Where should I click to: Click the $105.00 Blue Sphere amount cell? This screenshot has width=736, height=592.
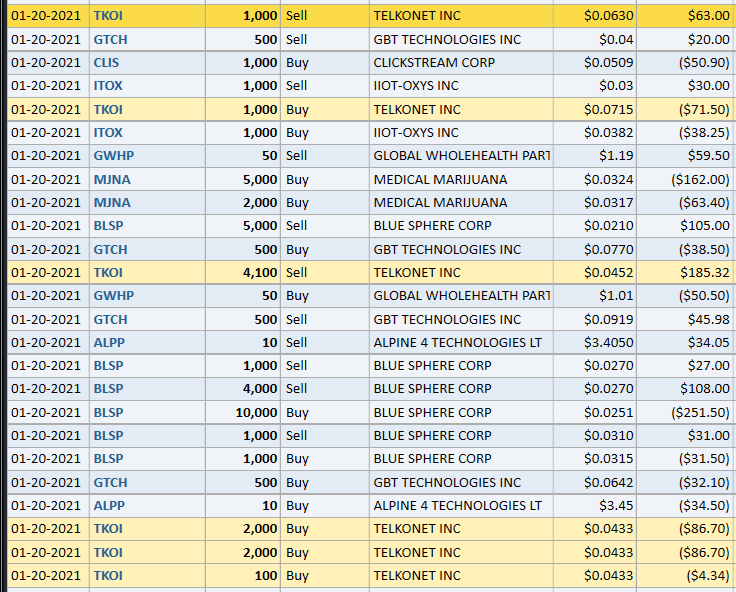(685, 226)
